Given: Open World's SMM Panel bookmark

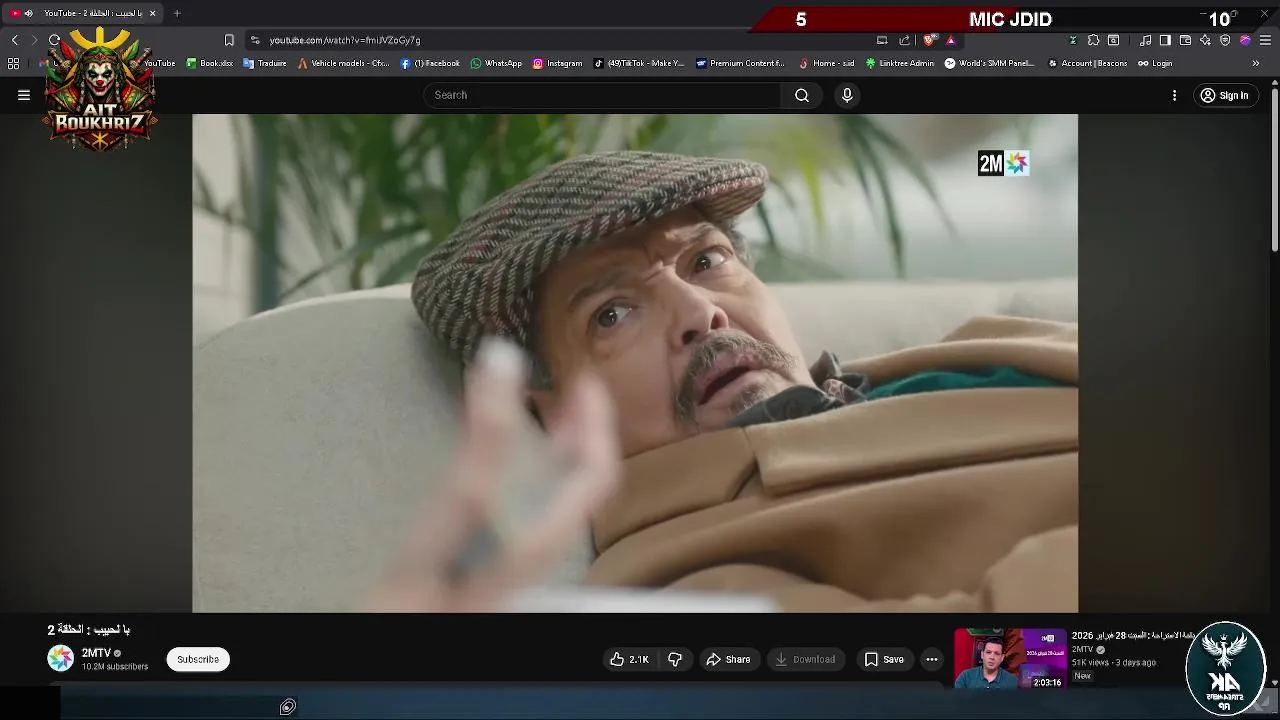Looking at the screenshot, I should point(990,63).
